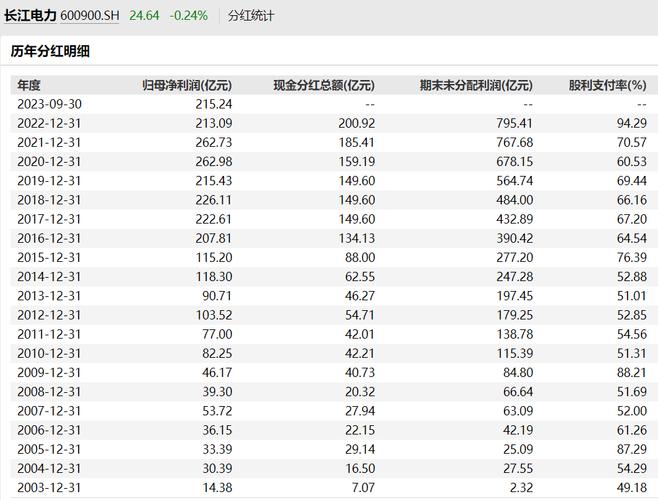Click the 期末未分配利润(亿元) column header
Screen dimensions: 658x500
(x=476, y=85)
